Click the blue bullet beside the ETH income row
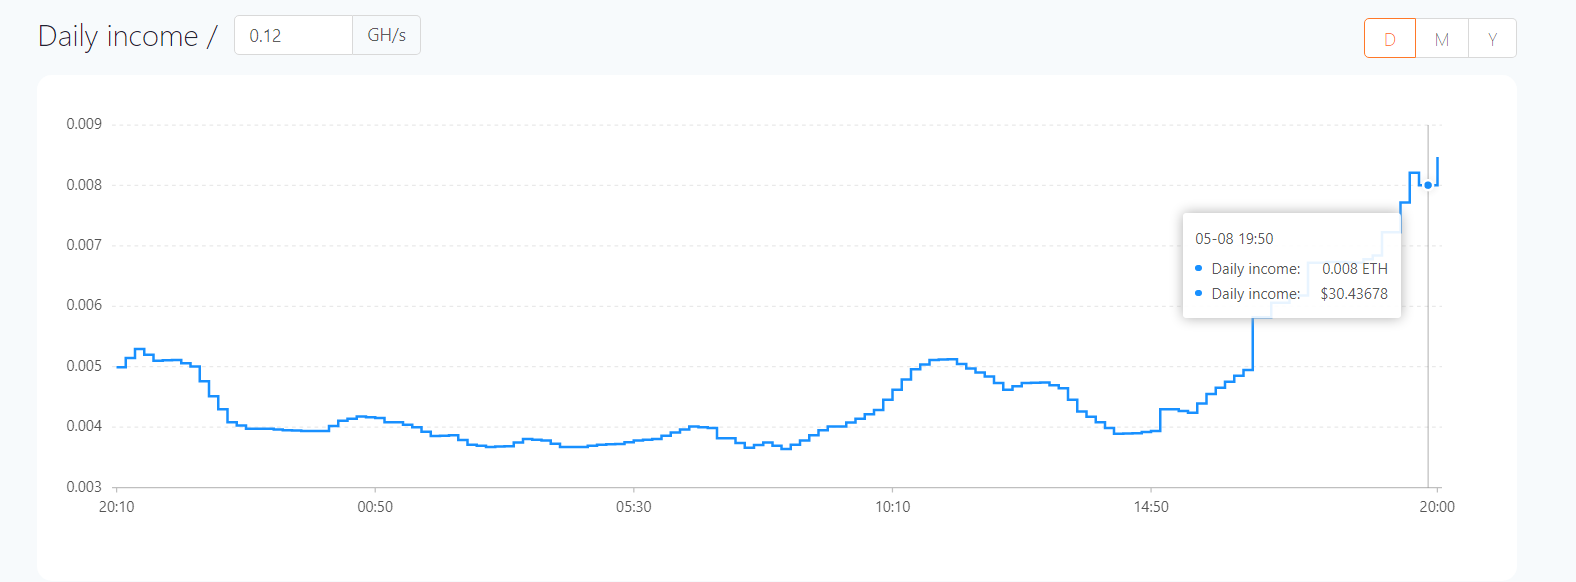Viewport: 1576px width, 582px height. 1199,268
